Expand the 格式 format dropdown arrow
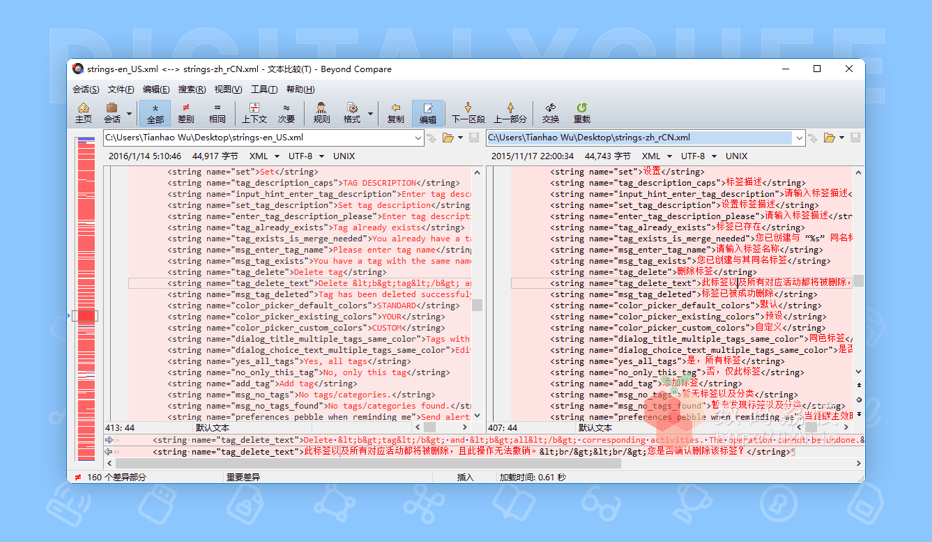 pyautogui.click(x=370, y=113)
